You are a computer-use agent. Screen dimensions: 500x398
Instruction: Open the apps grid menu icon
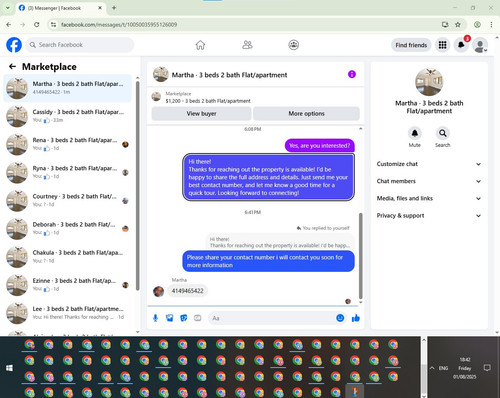(442, 45)
